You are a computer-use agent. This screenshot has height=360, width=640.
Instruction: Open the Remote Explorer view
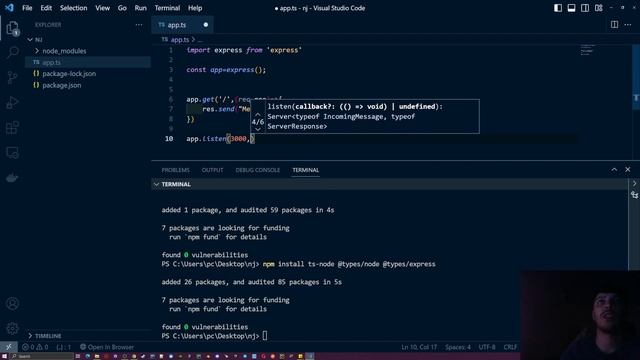click(13, 153)
